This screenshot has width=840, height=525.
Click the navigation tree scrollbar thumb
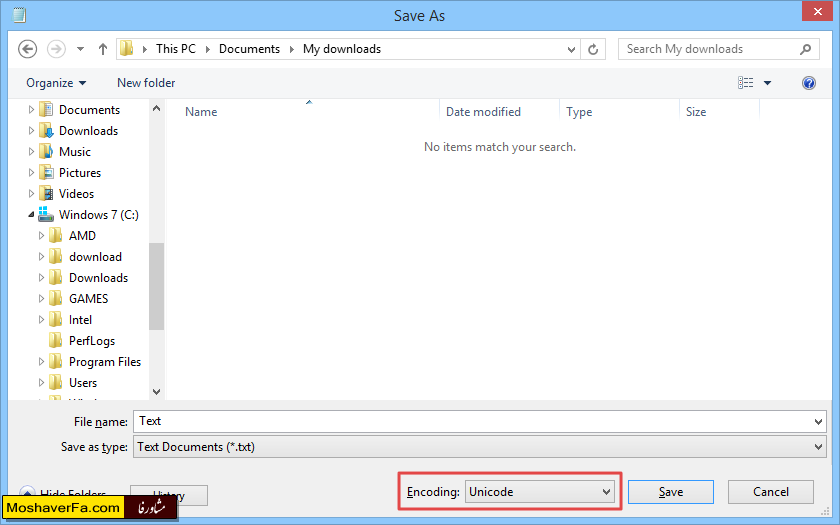tap(156, 287)
